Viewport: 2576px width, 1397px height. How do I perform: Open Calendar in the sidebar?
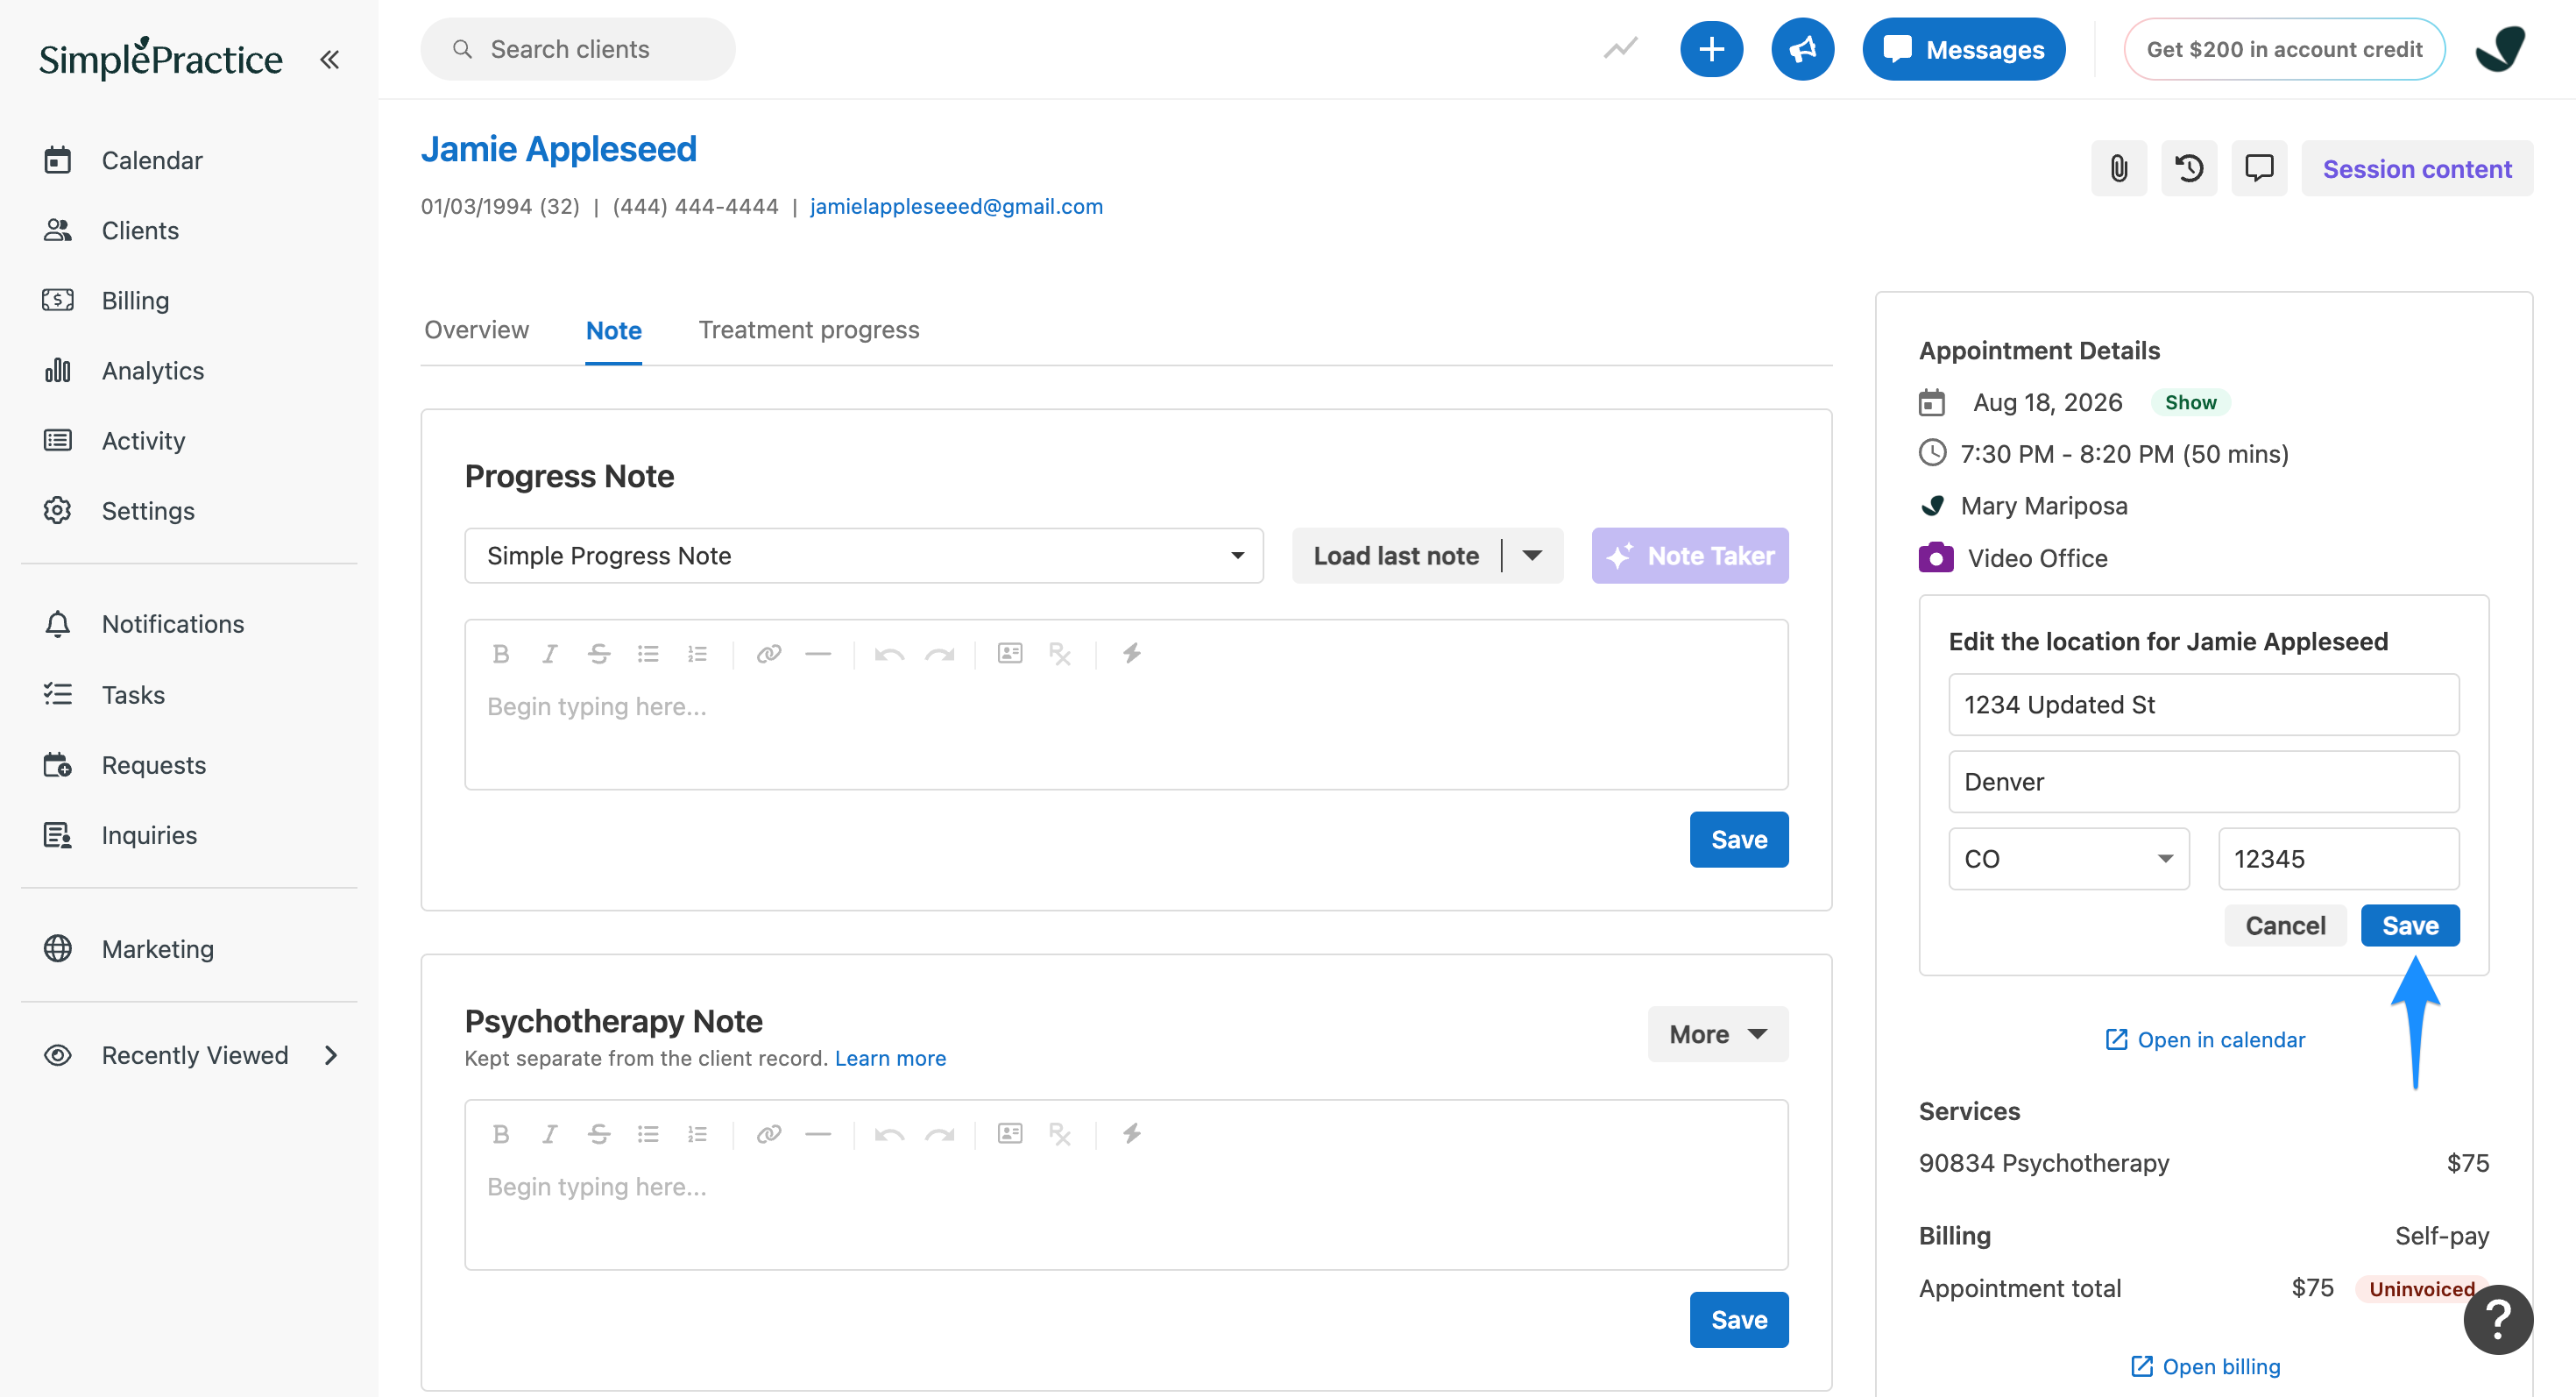point(152,160)
